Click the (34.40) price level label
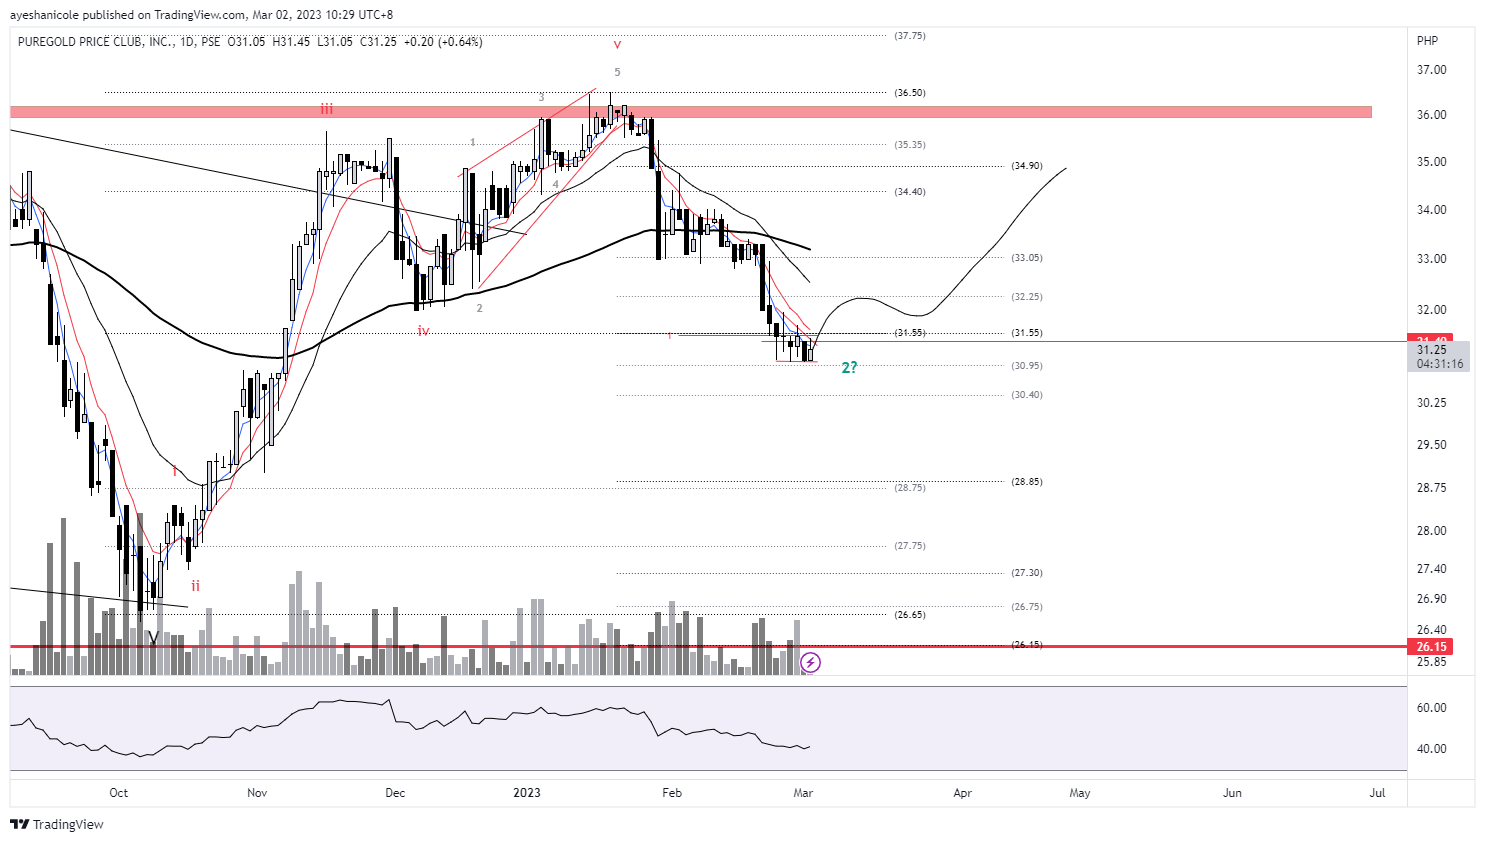This screenshot has height=842, width=1485. [910, 192]
